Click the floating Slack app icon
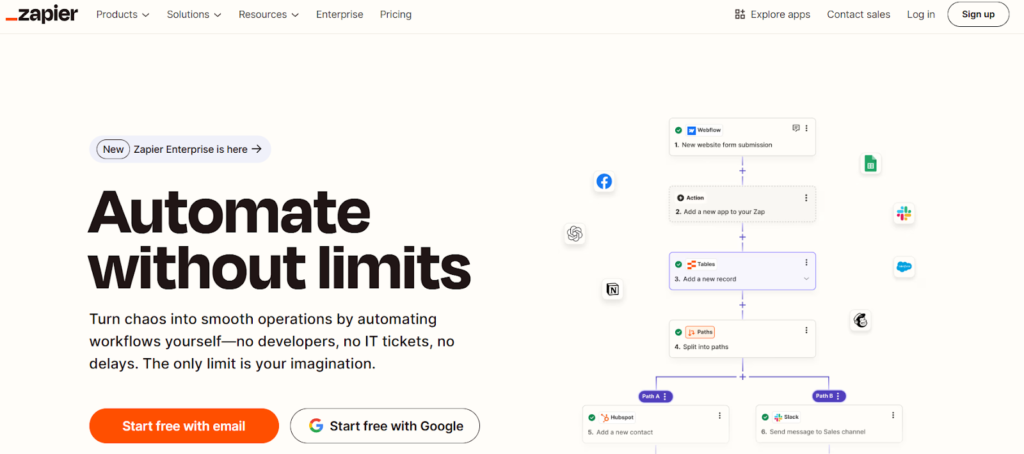This screenshot has width=1024, height=454. point(904,213)
